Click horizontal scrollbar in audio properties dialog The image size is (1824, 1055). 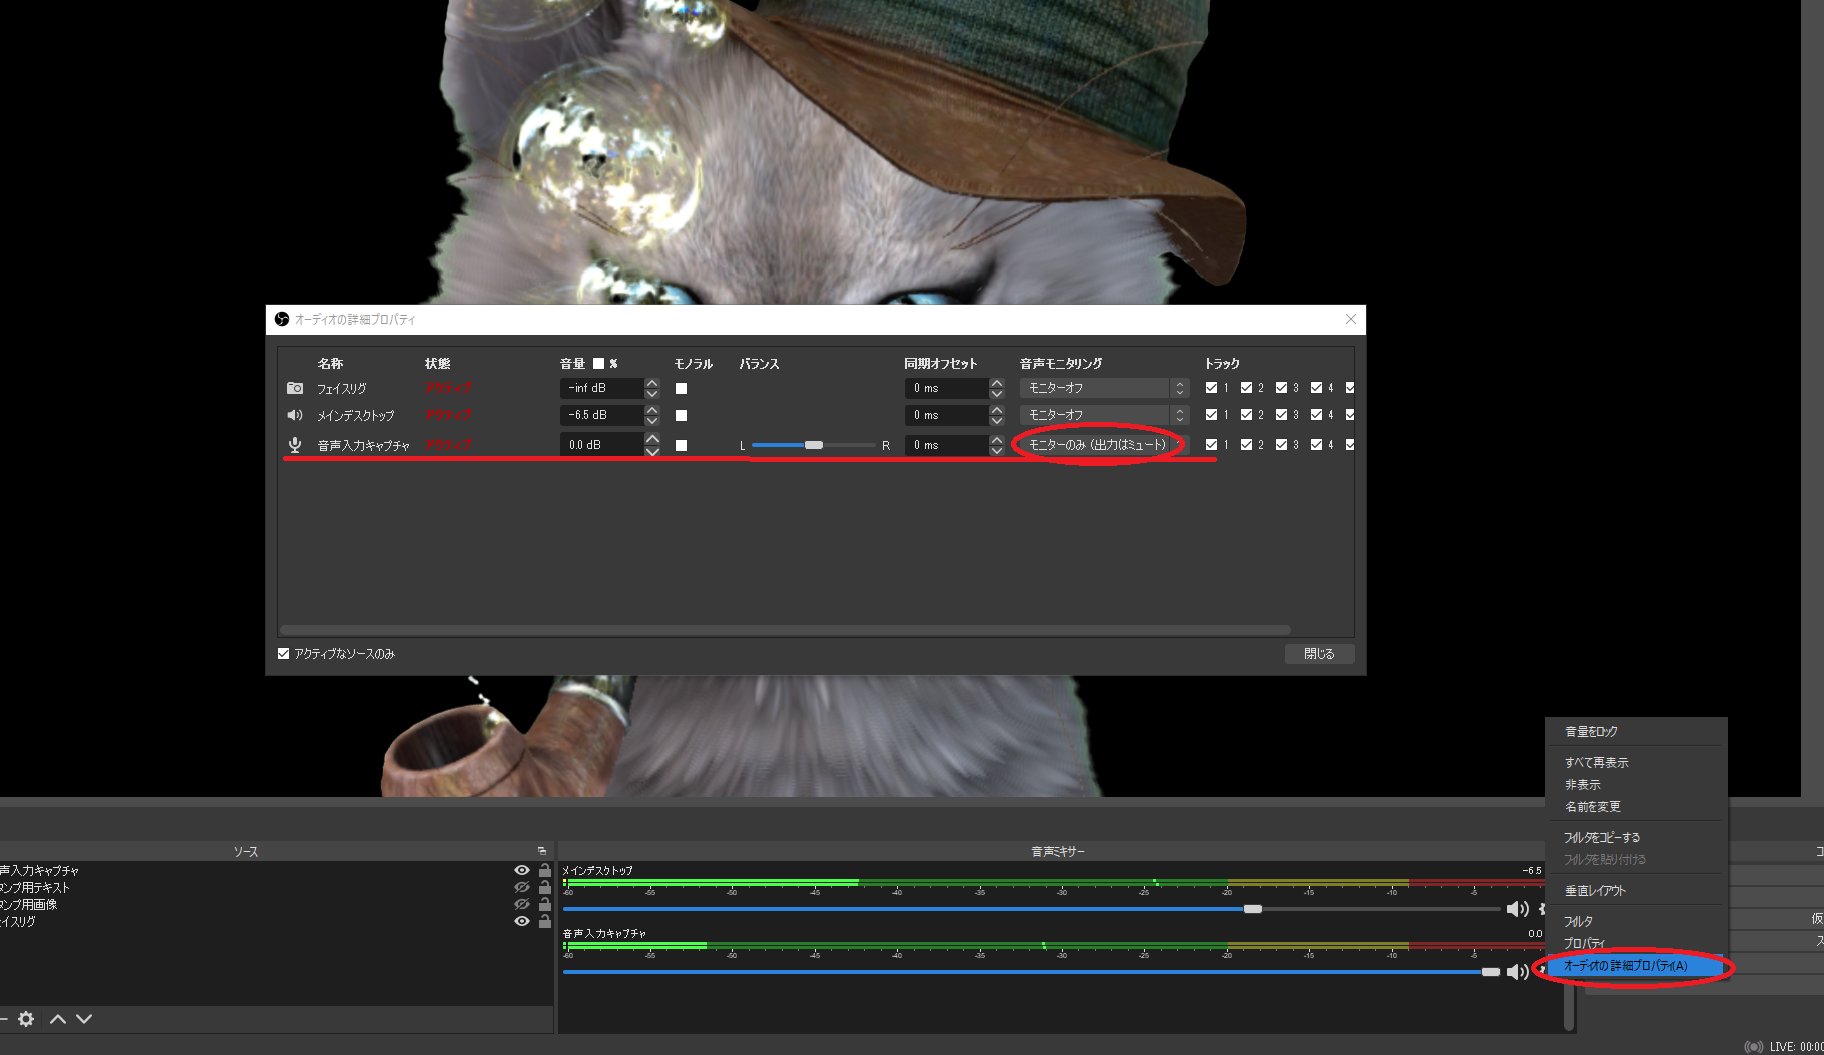click(786, 630)
